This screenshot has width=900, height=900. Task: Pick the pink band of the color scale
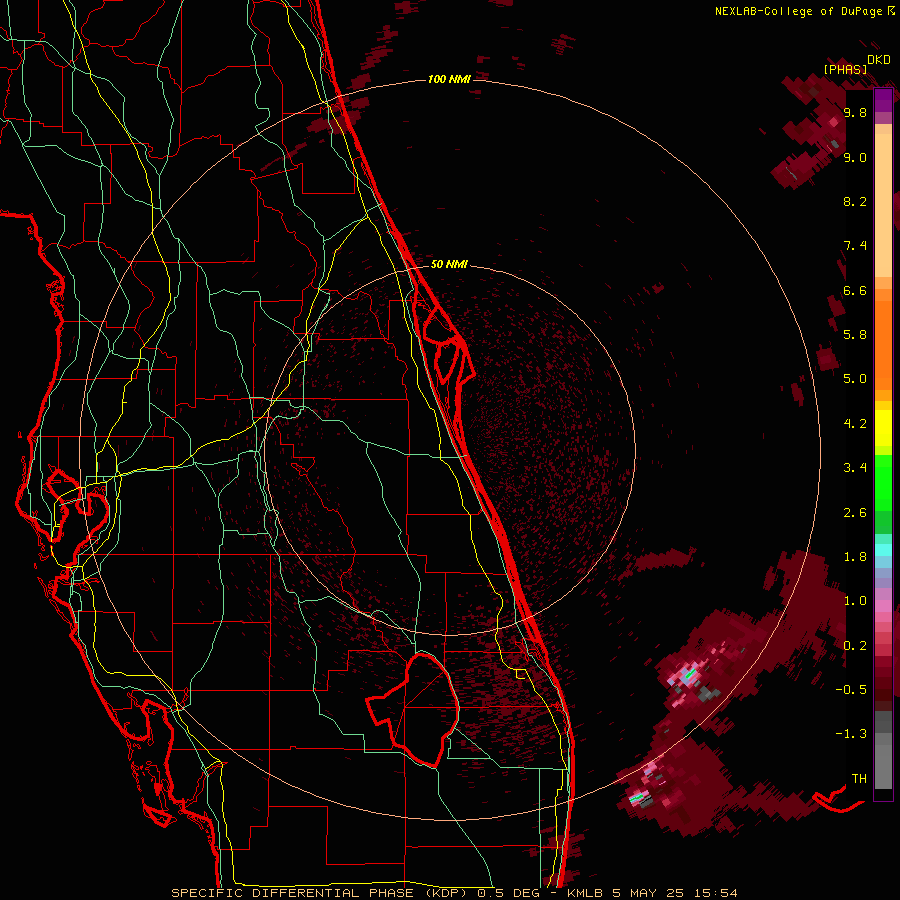pos(883,606)
